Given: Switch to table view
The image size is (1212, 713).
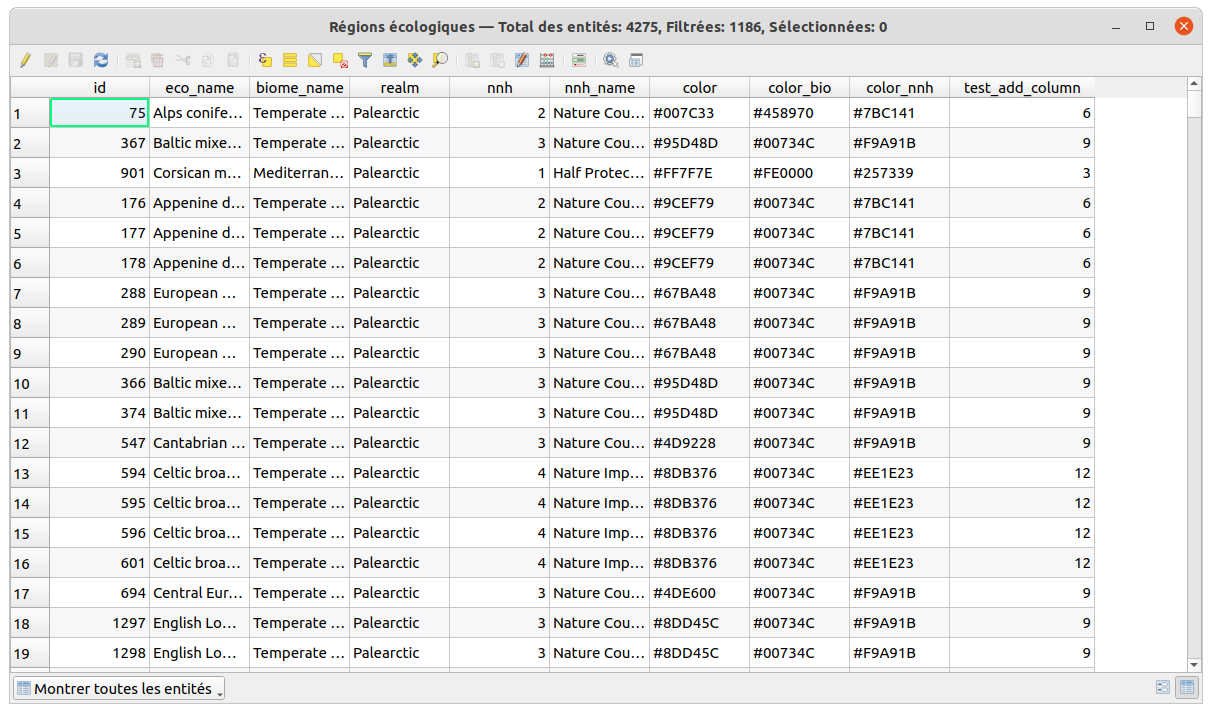Looking at the screenshot, I should [1187, 688].
